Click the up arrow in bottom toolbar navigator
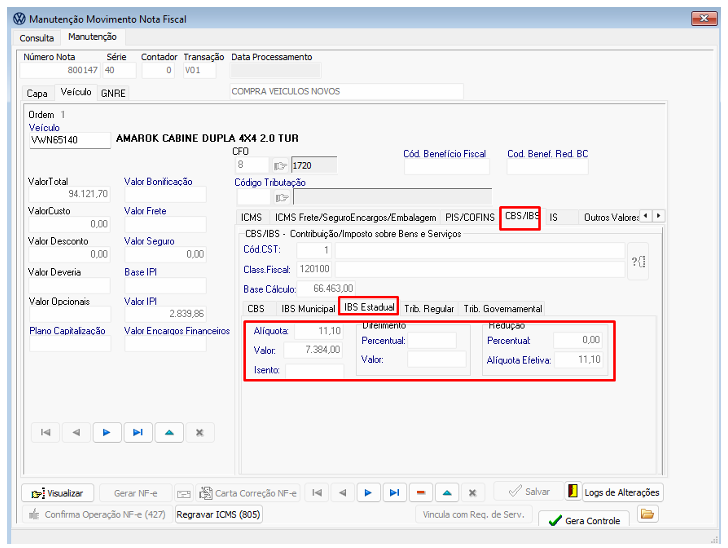728x548 pixels. pyautogui.click(x=447, y=493)
